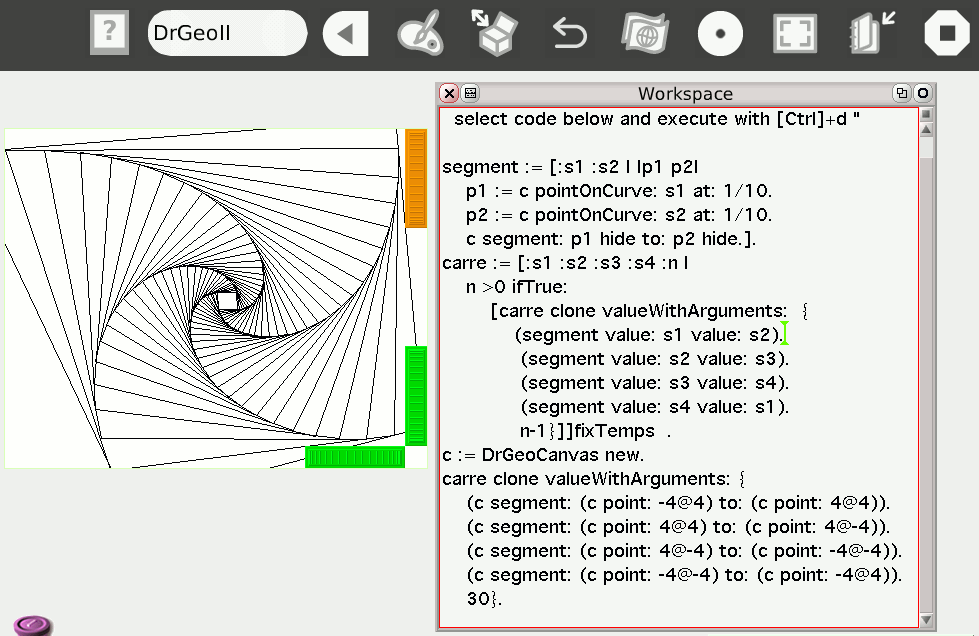Click the back arrow toolbar button

click(345, 34)
